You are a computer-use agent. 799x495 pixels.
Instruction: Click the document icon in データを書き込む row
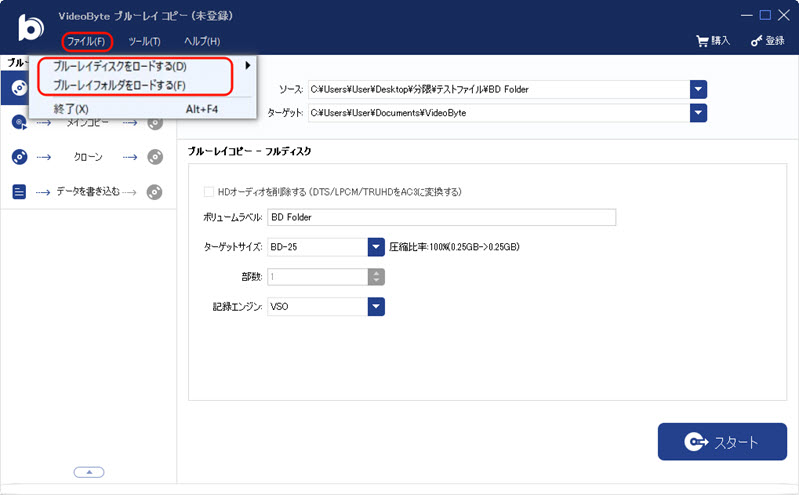coord(19,192)
